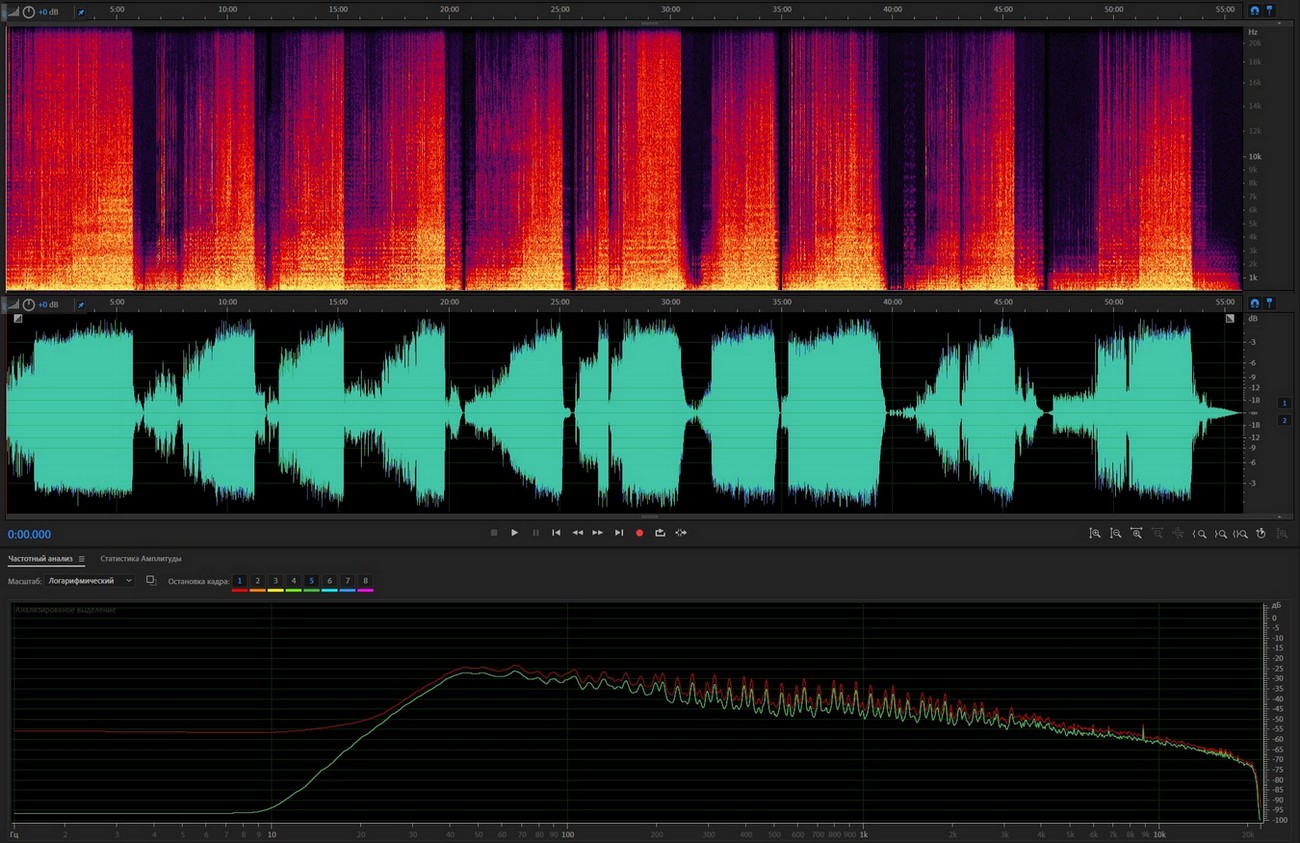
Task: Zoom in amplitude with leftmost zoom icon
Action: (x=1095, y=534)
